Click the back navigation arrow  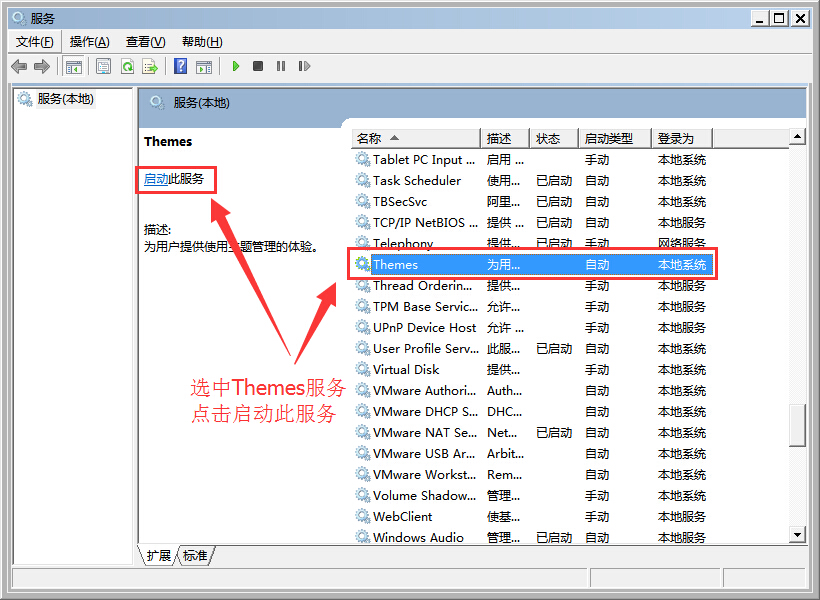(18, 66)
